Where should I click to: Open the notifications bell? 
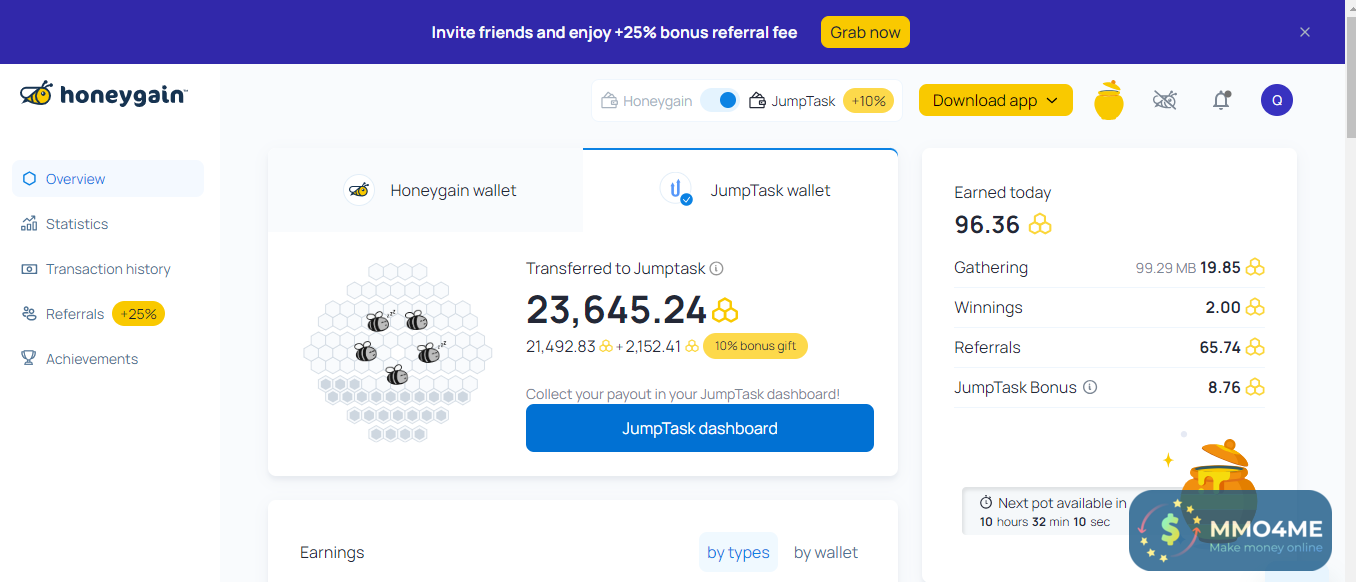[1221, 100]
